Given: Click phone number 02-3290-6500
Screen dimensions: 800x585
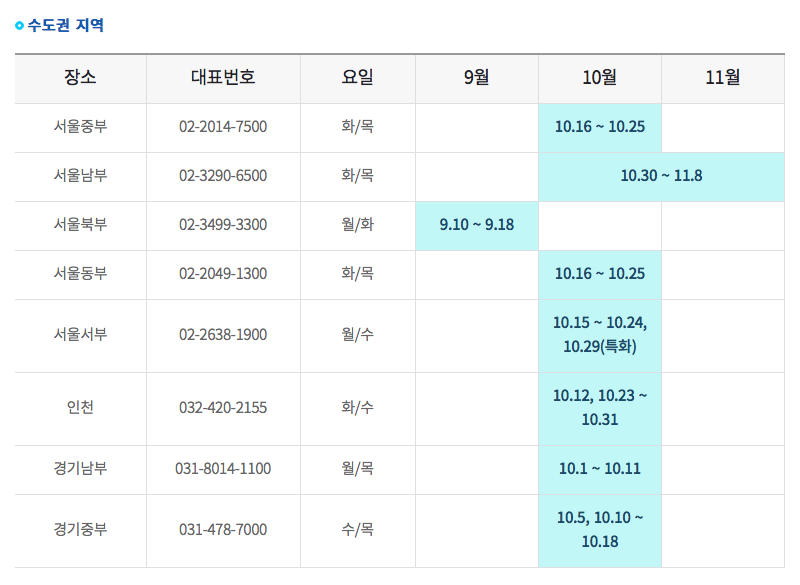Looking at the screenshot, I should point(223,176).
